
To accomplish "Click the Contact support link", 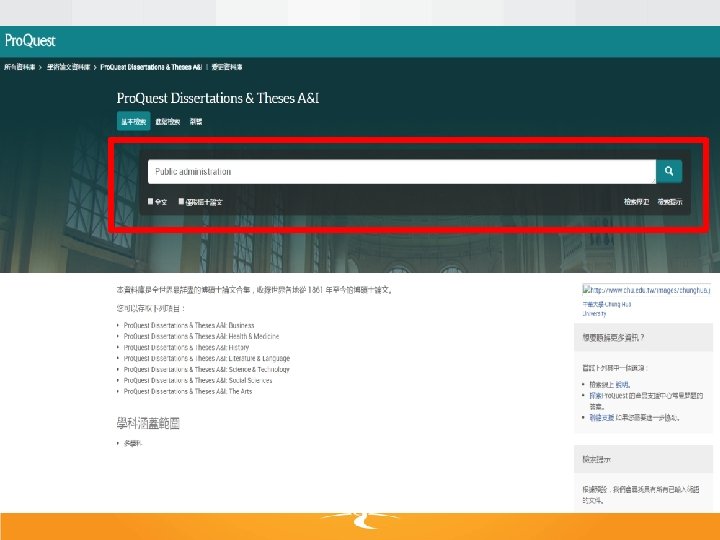I will click(x=602, y=417).
